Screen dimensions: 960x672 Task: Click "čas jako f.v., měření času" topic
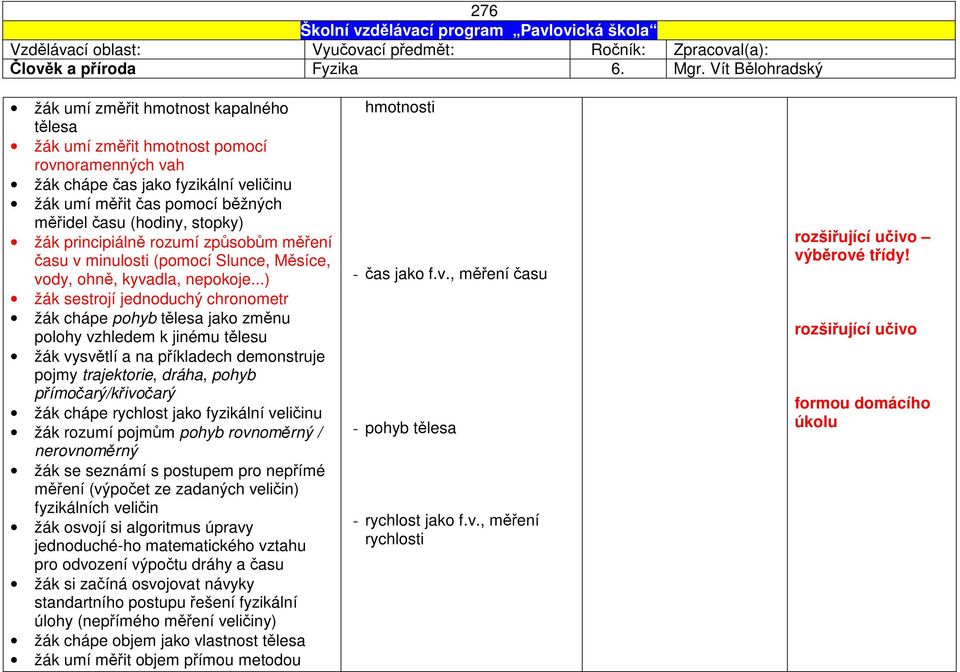pyautogui.click(x=456, y=274)
